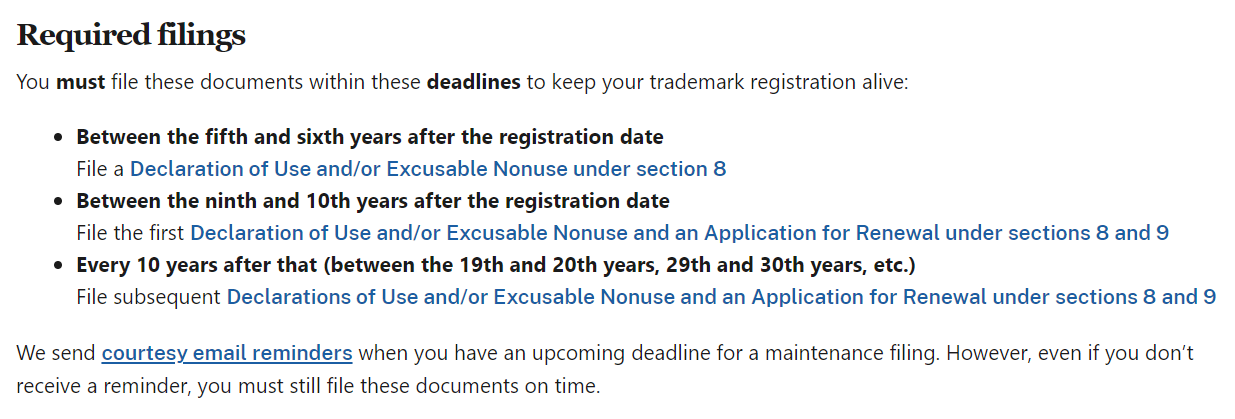Select the ninth and 10th years bullet heading
The width and height of the screenshot is (1235, 419).
[373, 201]
